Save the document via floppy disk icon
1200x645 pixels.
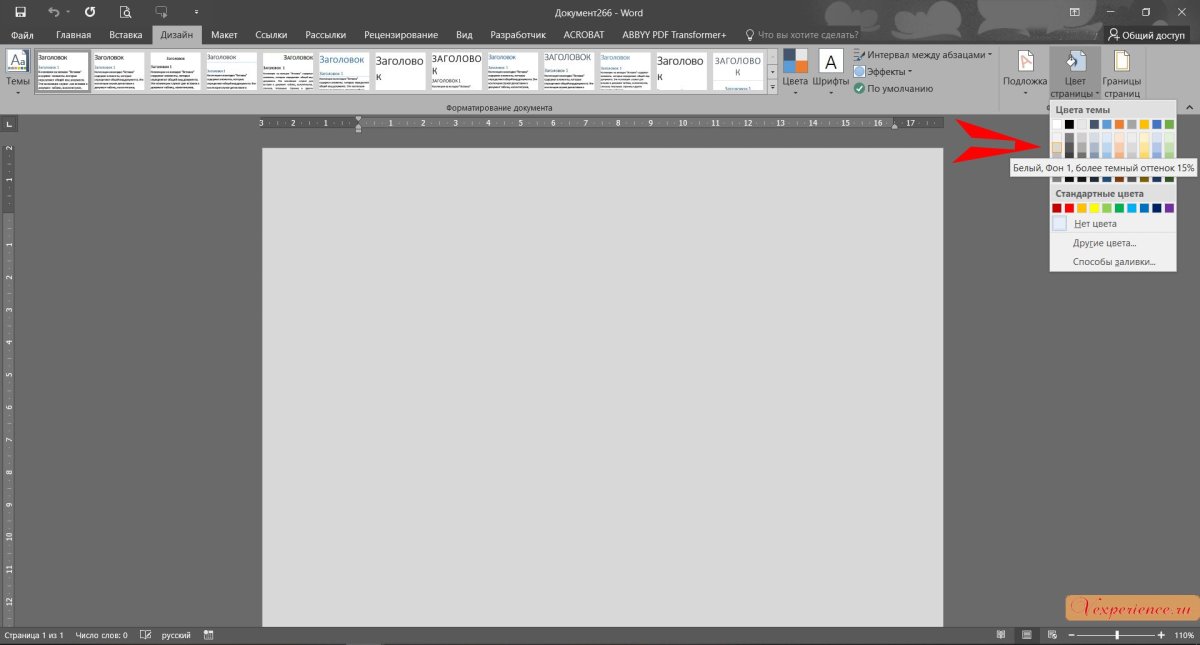point(20,12)
